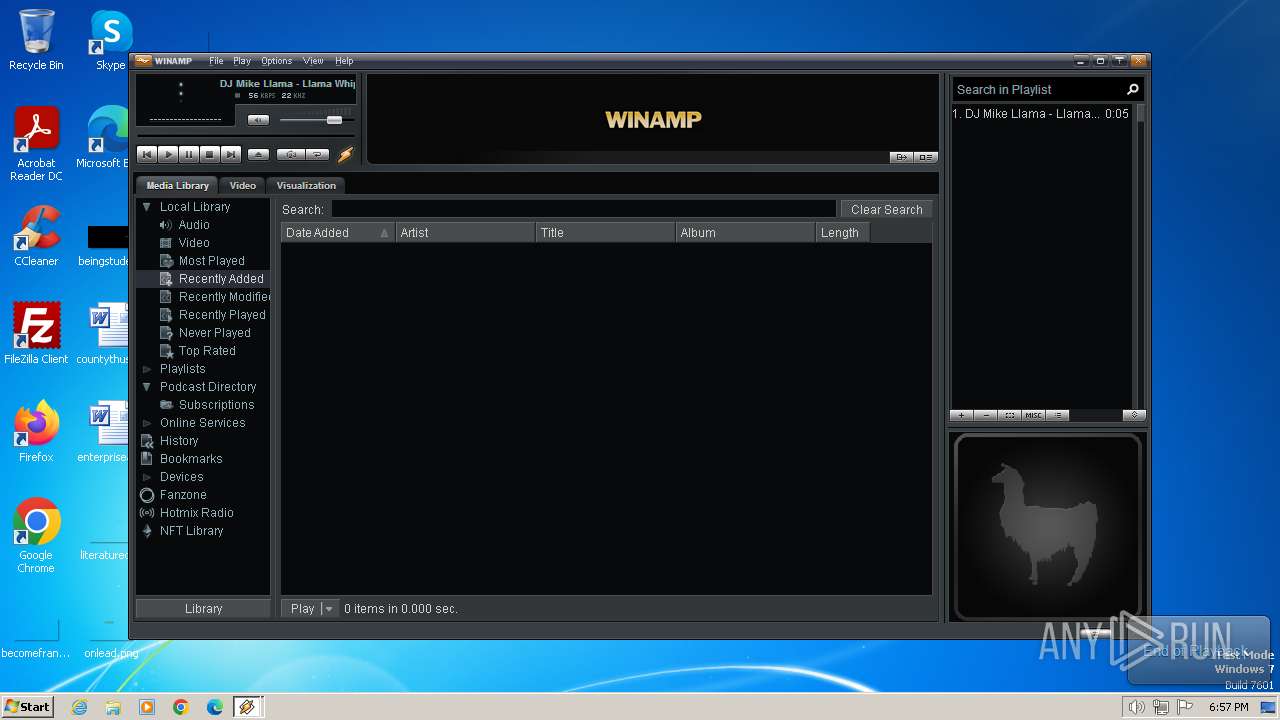
Task: Sort by Date Added column
Action: tap(338, 233)
